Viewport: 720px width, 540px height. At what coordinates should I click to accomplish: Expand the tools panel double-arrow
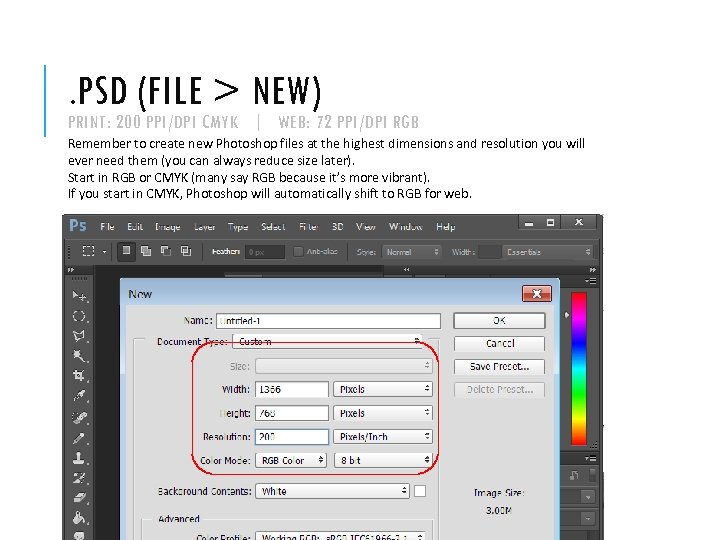coord(71,270)
